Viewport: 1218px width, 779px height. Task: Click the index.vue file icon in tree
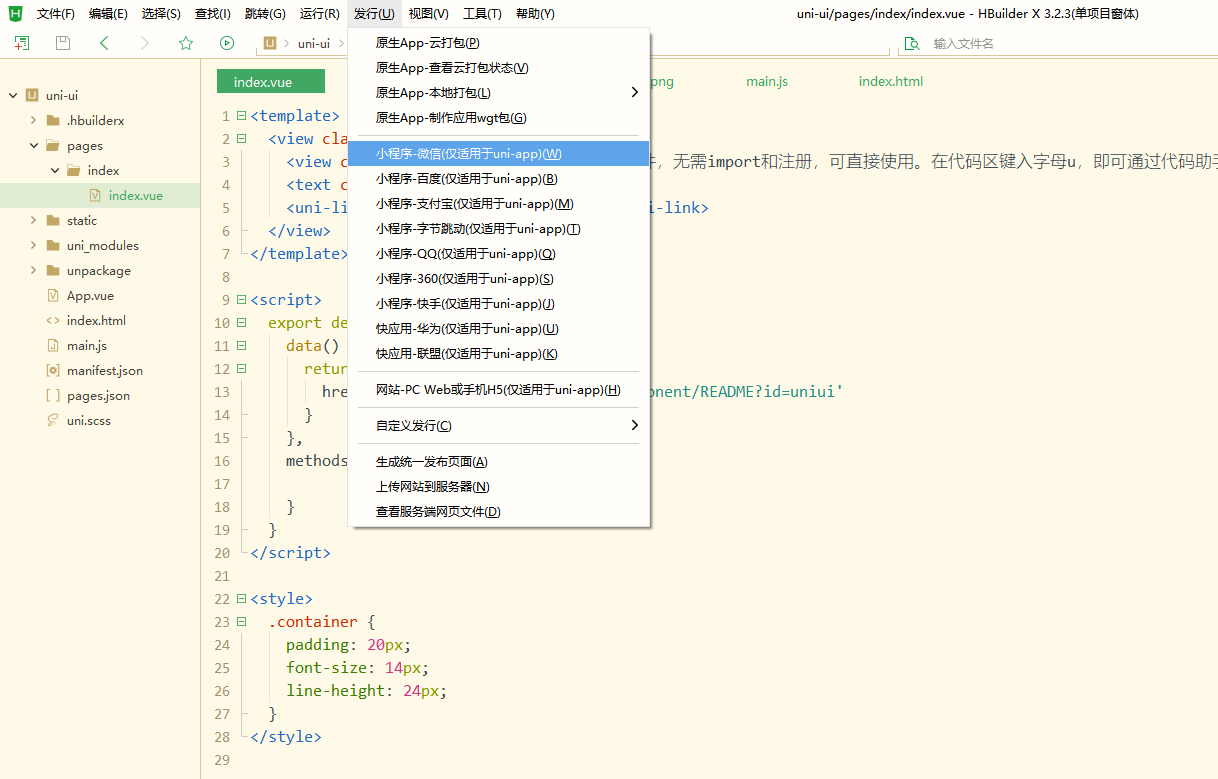pos(95,195)
